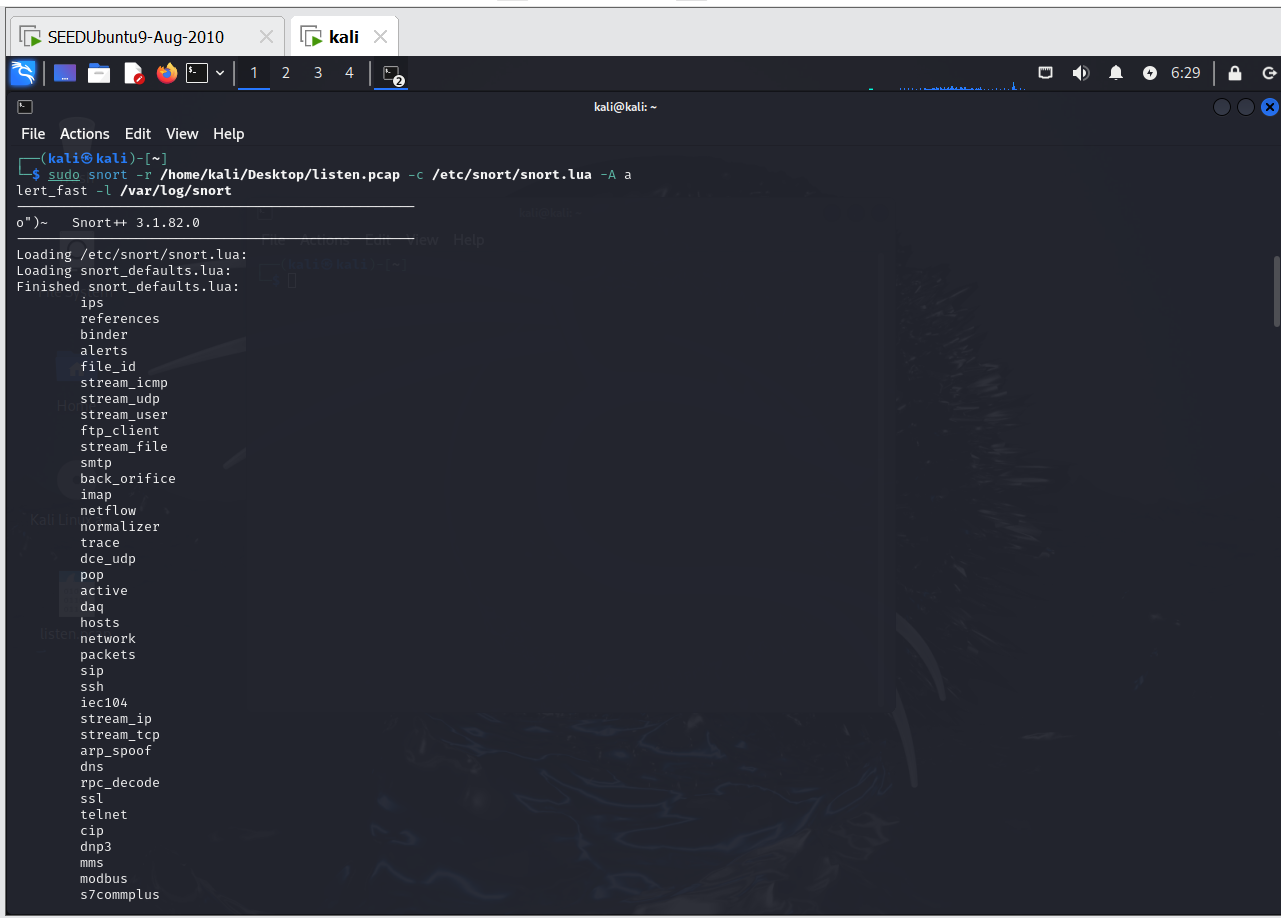Click the show desktop panel icon

(65, 73)
